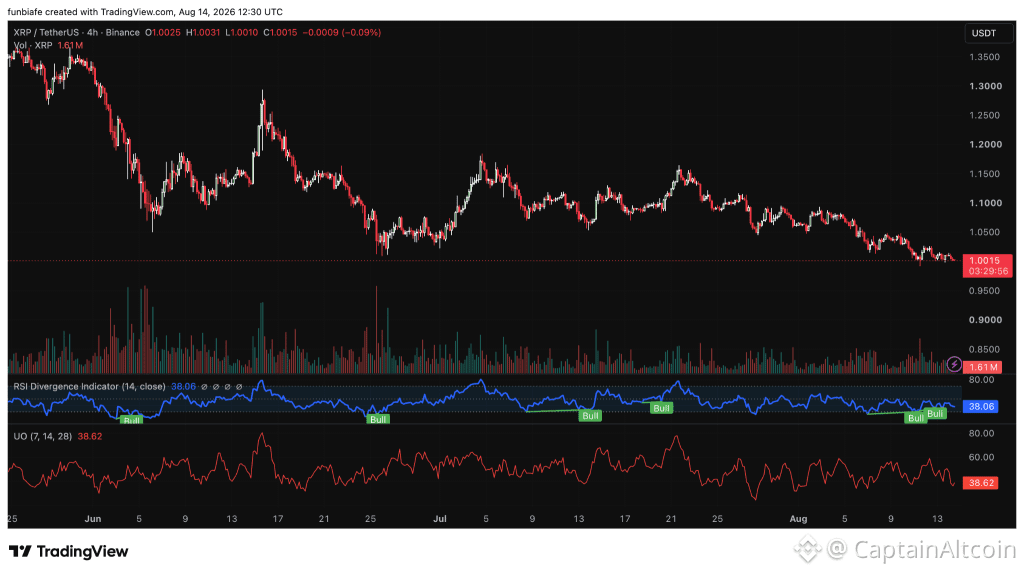Click the 1.3500 price axis label
1024x574 pixels.
click(984, 57)
